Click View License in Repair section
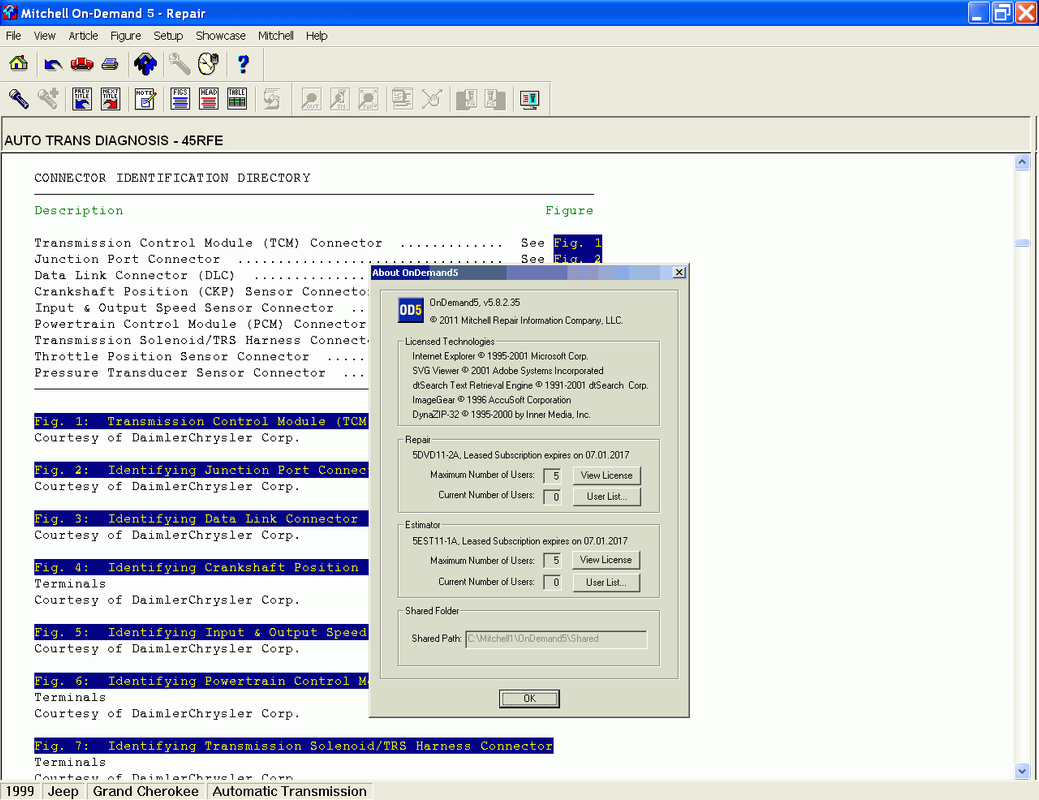1039x800 pixels. [606, 475]
